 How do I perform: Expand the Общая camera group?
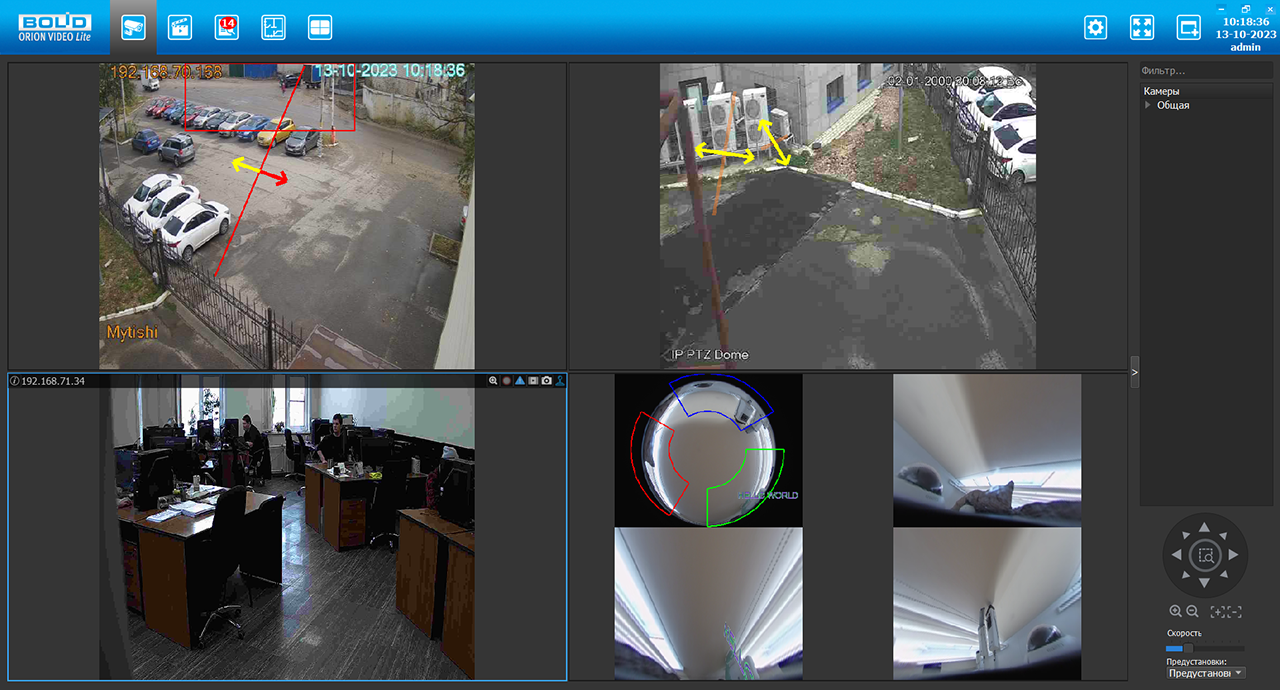pos(1148,105)
